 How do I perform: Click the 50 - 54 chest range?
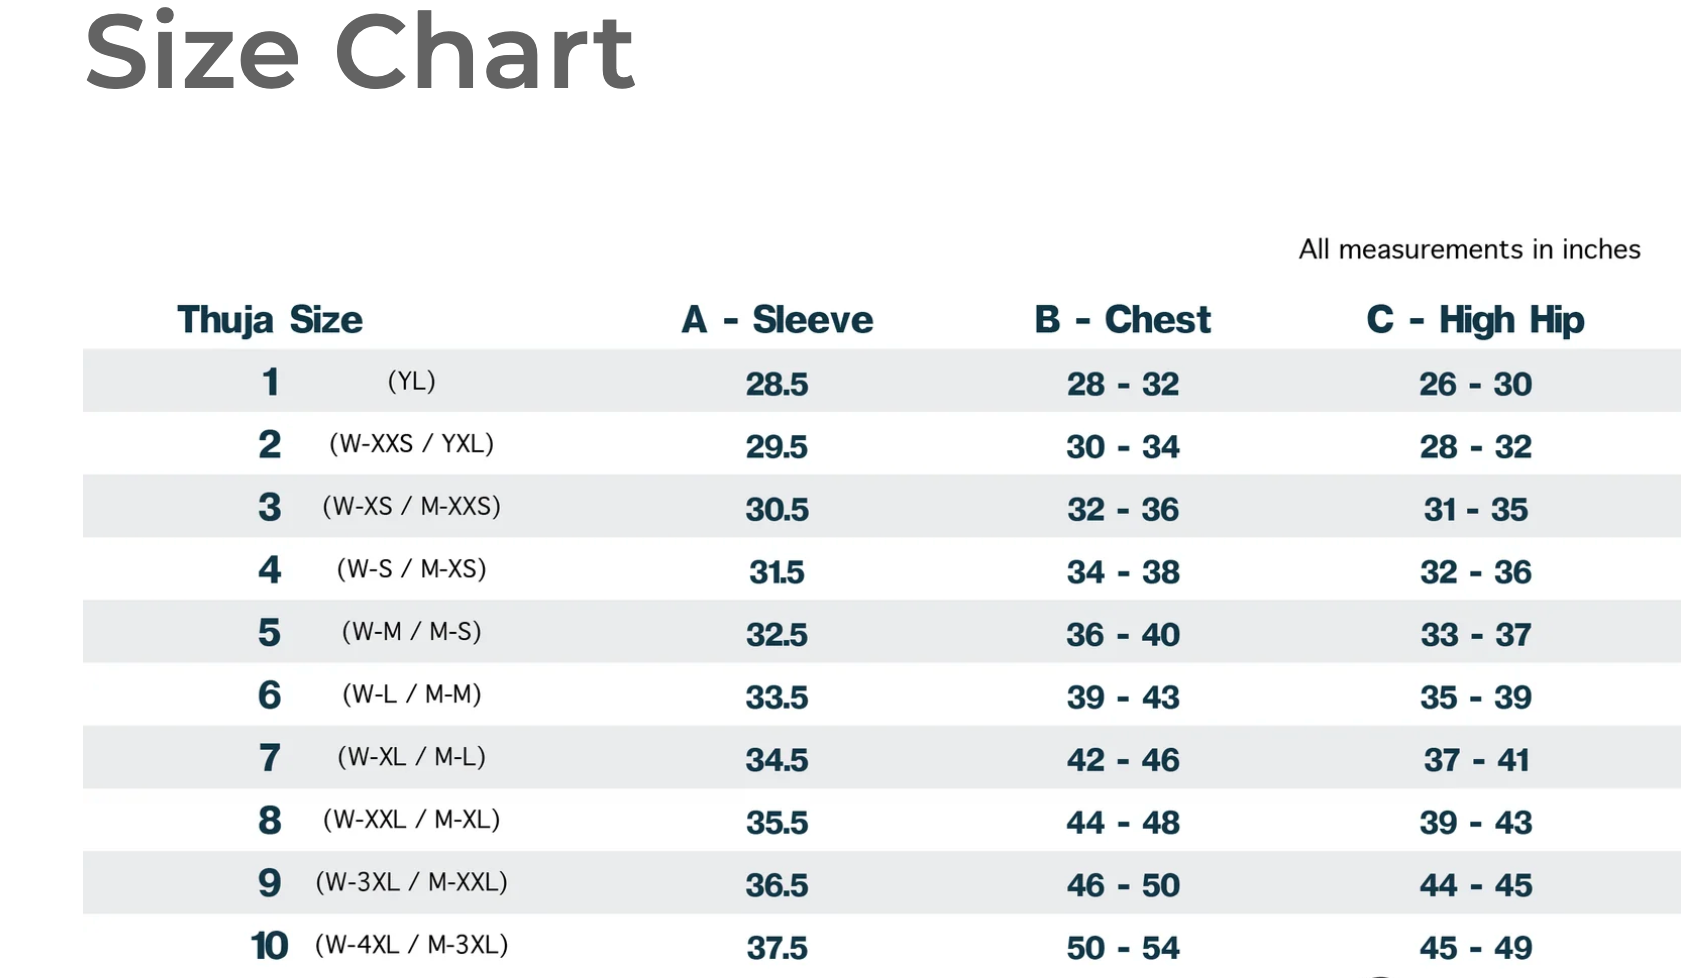tap(1123, 948)
